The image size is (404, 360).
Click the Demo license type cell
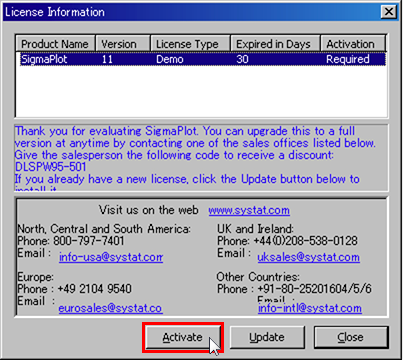point(170,59)
